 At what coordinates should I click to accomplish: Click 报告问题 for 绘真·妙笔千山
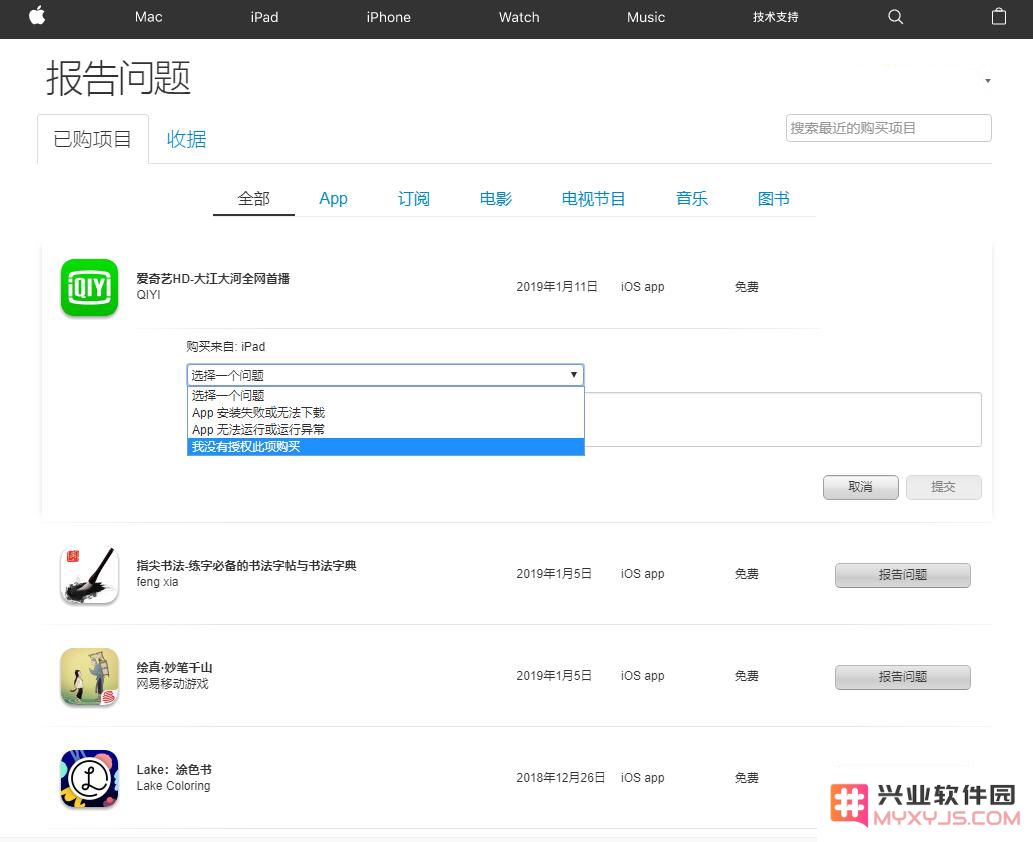903,677
